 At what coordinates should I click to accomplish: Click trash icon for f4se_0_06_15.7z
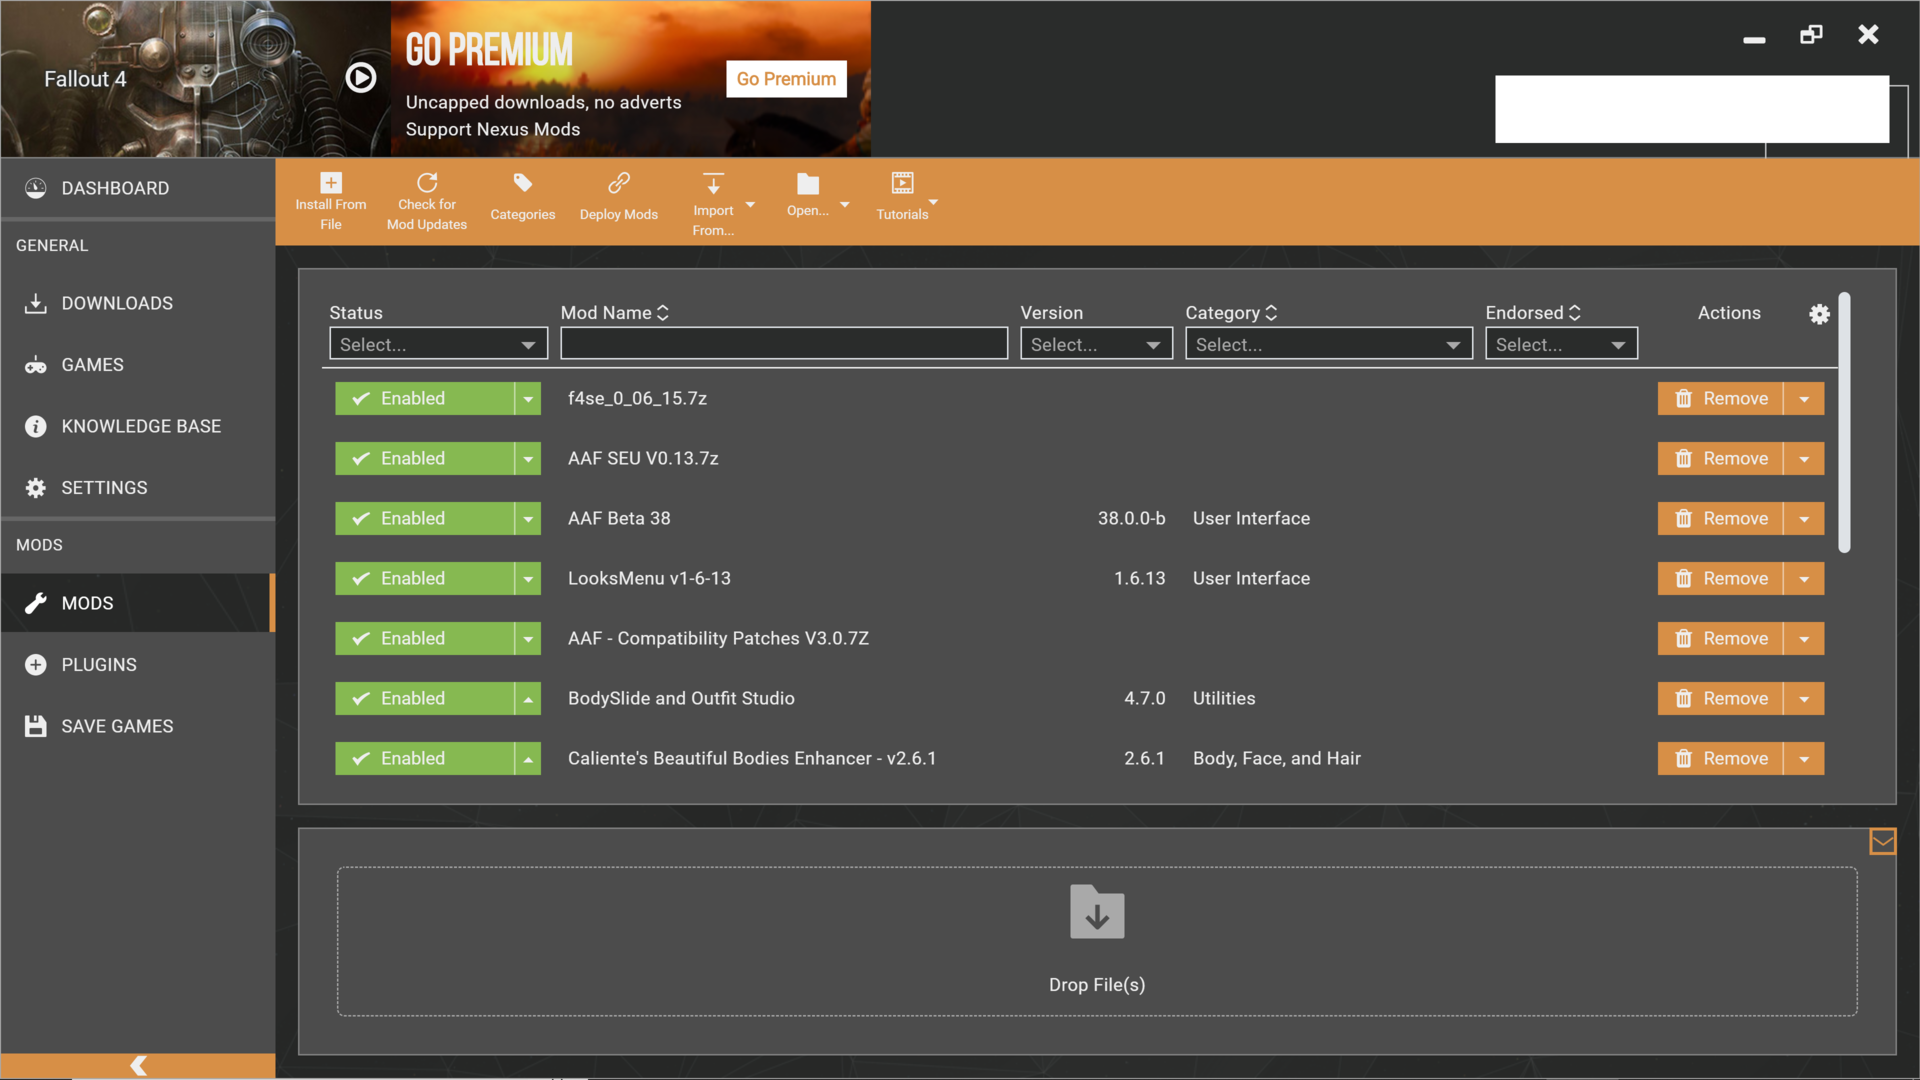[x=1684, y=399]
